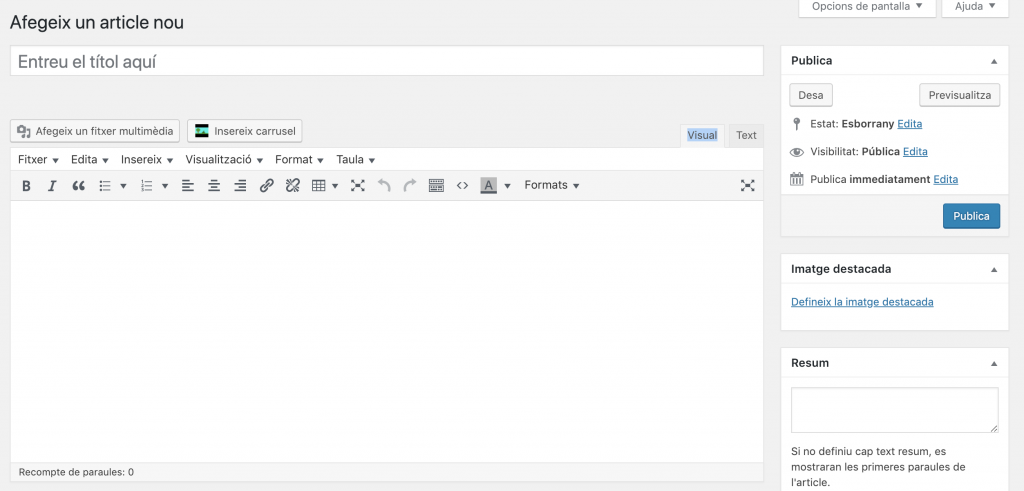Expand the bulleted list style dropdown arrow
This screenshot has width=1024, height=491.
point(123,186)
